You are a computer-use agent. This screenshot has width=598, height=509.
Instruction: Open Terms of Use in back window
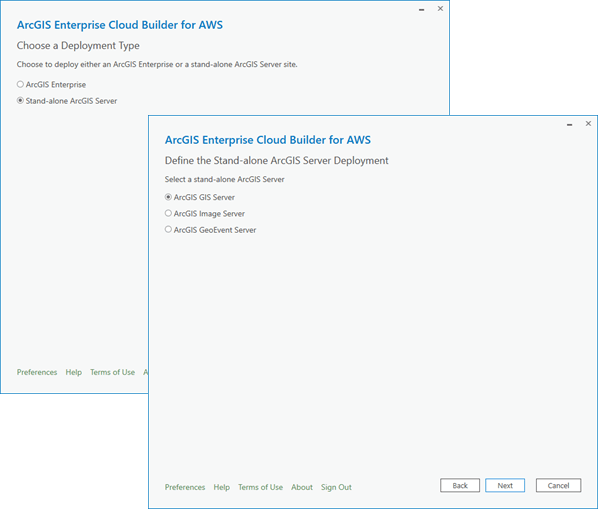113,372
